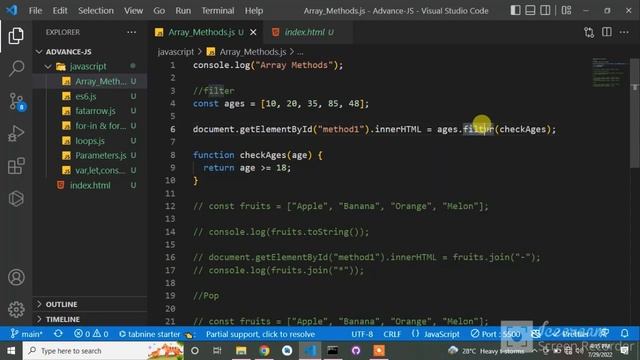
Task: Open the Search view in activity bar
Action: 16,68
